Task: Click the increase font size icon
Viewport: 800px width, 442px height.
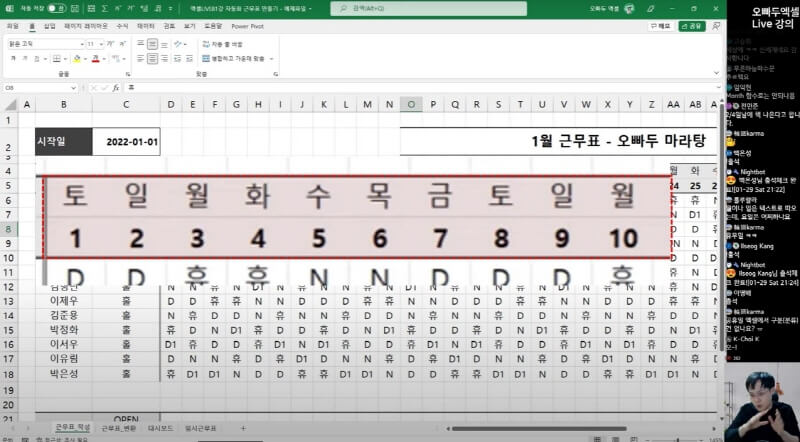Action: [110, 44]
